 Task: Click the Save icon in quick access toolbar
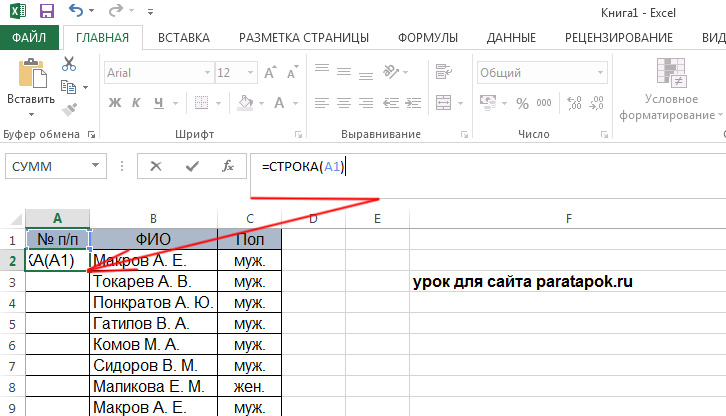47,11
